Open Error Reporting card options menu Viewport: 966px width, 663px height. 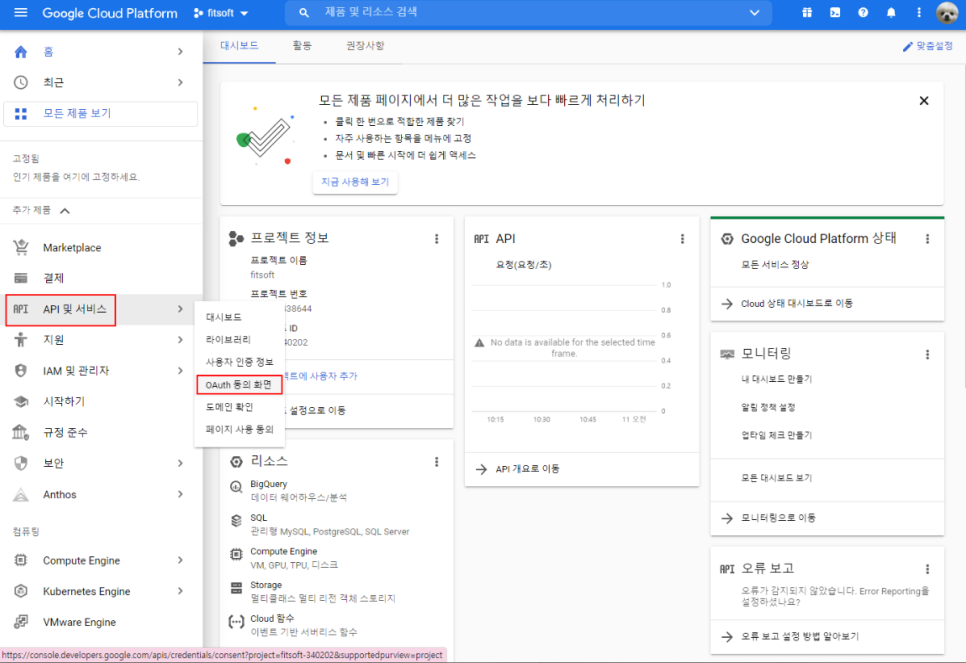coord(927,569)
